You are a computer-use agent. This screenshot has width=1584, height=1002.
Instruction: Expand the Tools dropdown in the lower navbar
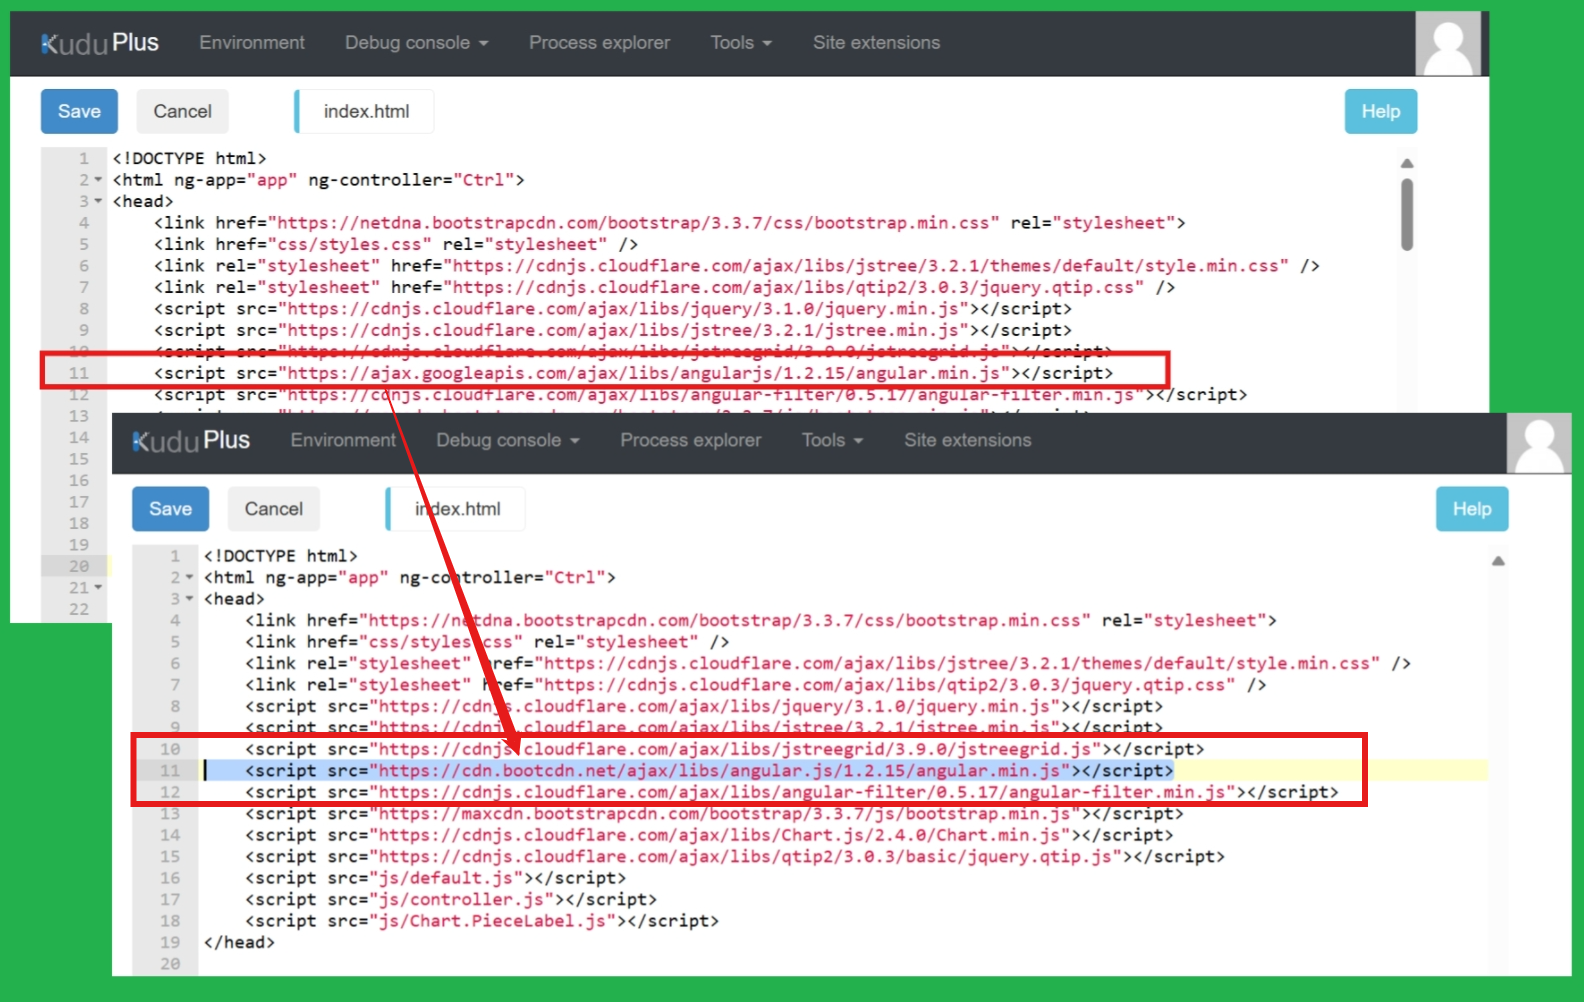(832, 441)
